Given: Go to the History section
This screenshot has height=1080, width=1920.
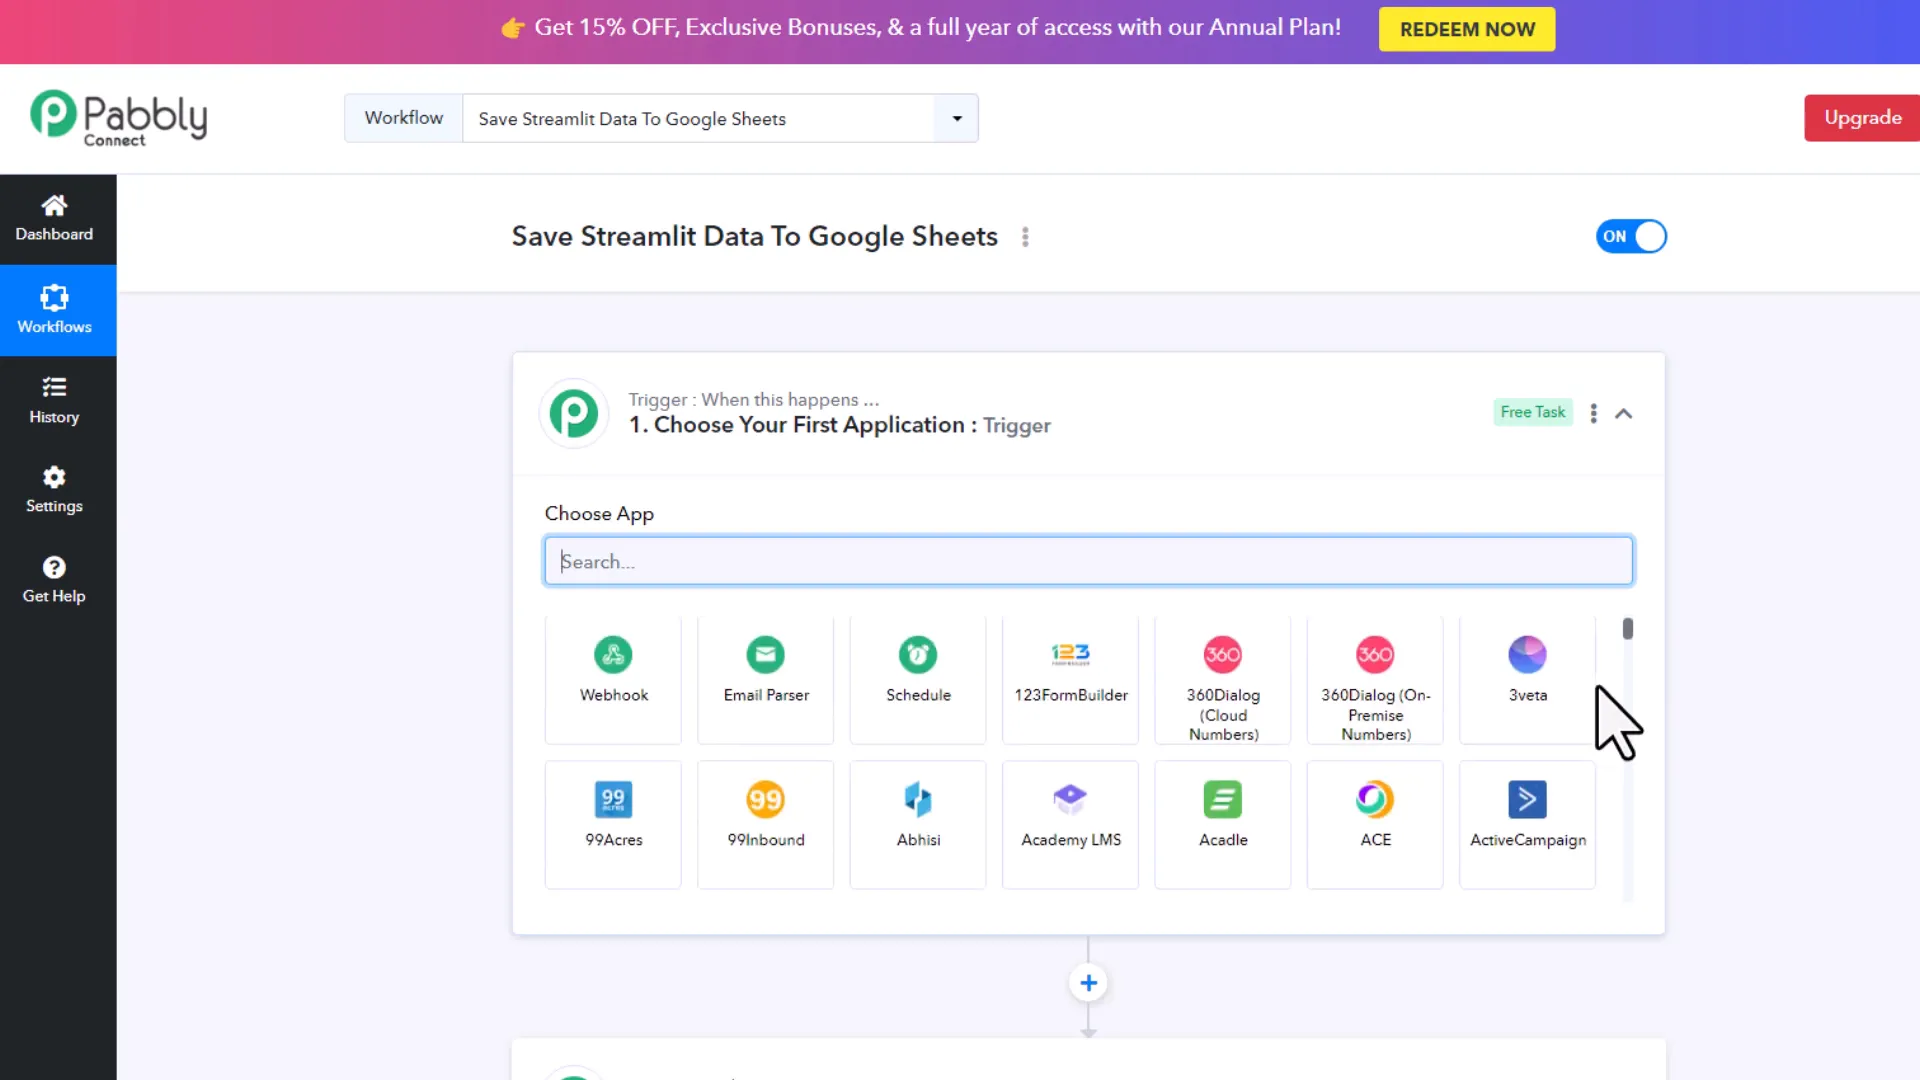Looking at the screenshot, I should tap(53, 400).
